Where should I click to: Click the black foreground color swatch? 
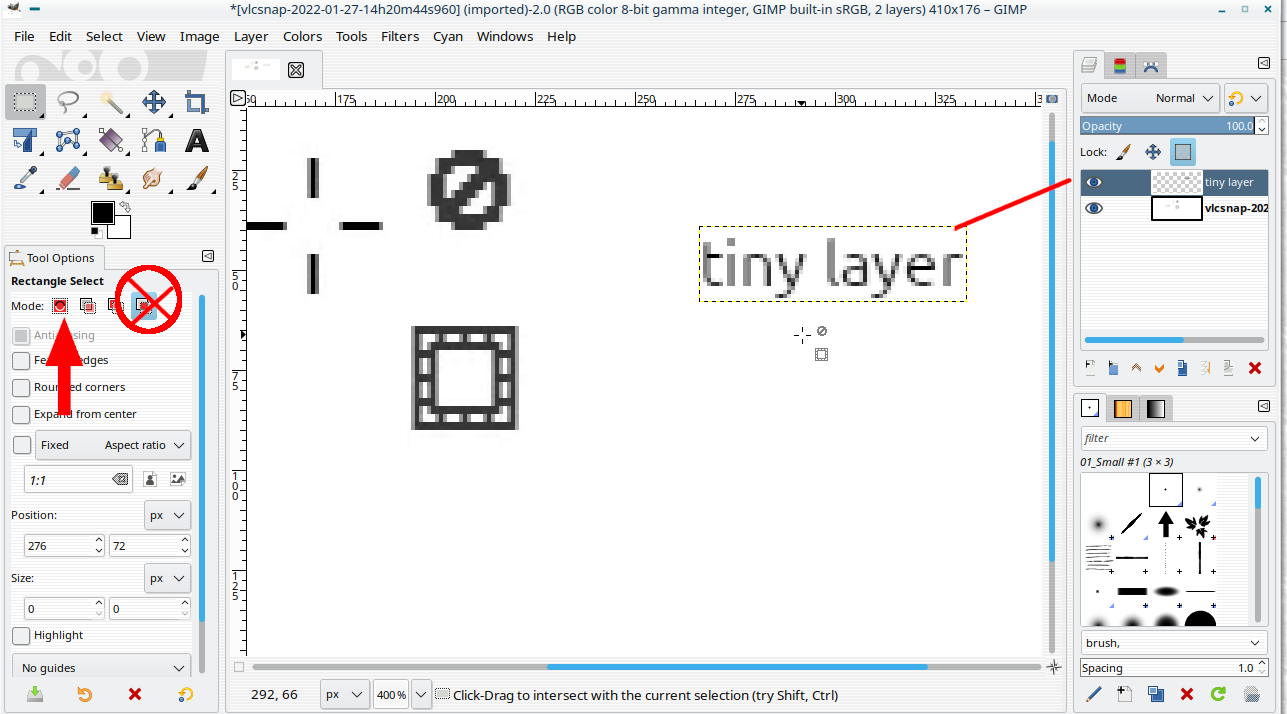coord(101,212)
